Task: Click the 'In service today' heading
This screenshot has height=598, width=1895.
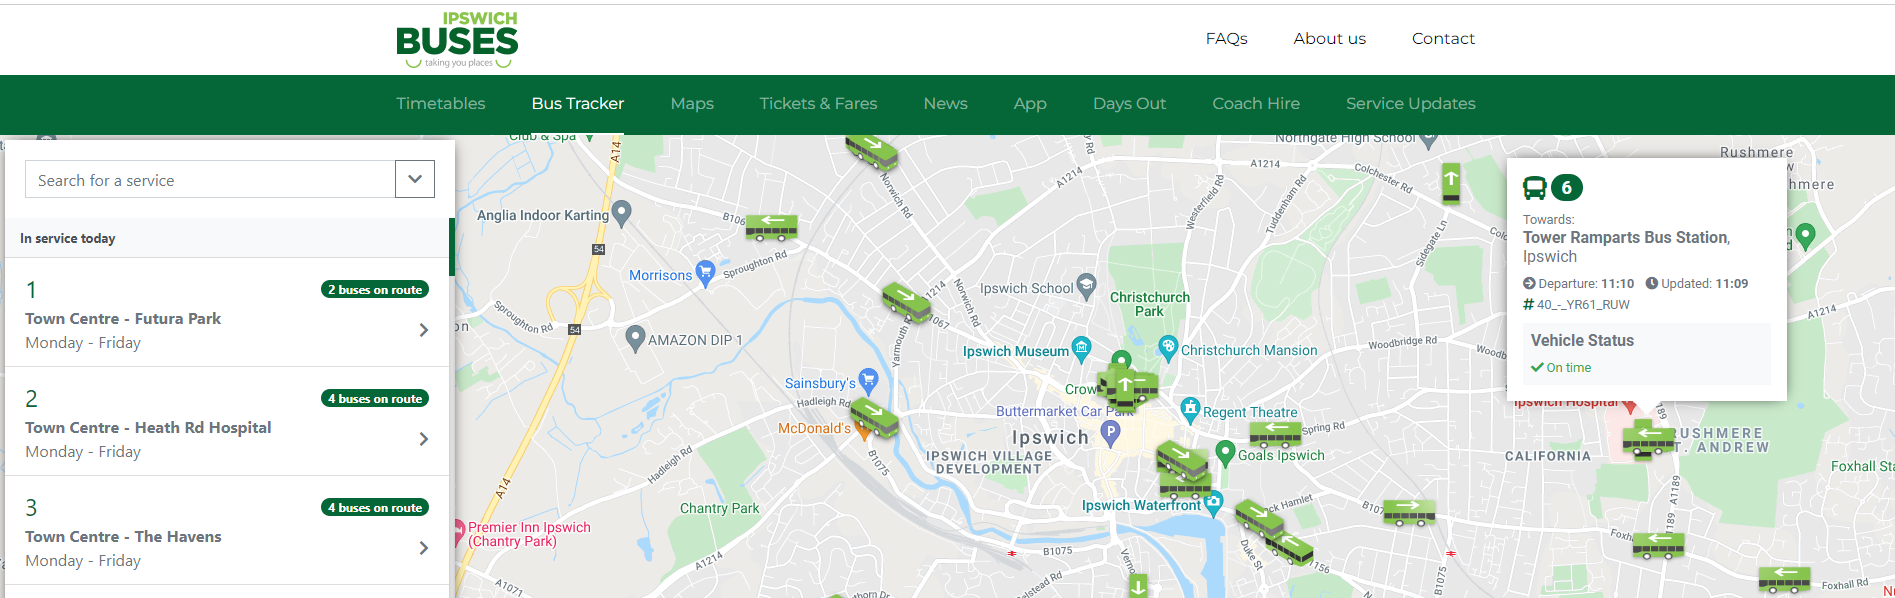Action: (x=68, y=238)
